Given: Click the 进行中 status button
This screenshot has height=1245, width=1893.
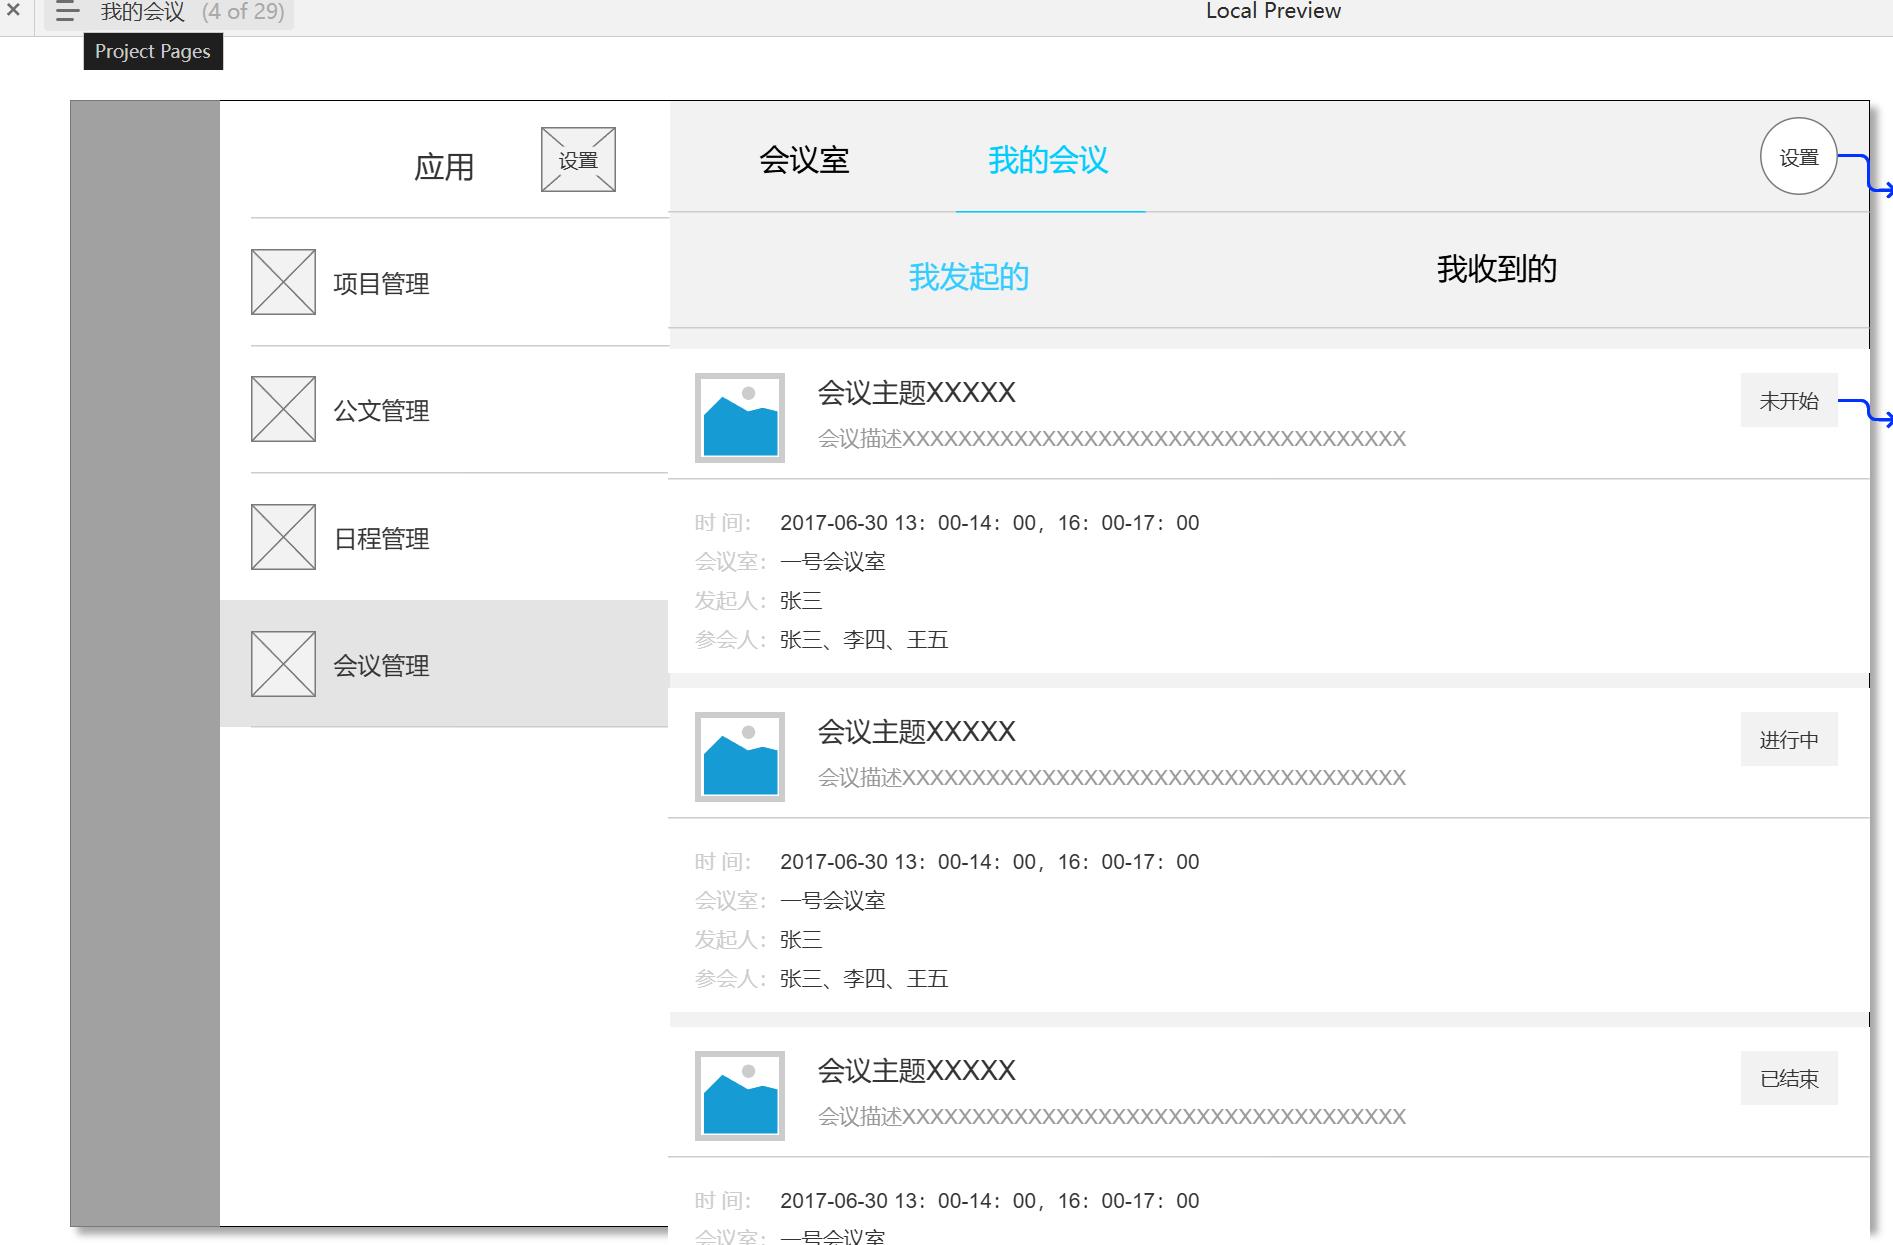Looking at the screenshot, I should point(1789,739).
